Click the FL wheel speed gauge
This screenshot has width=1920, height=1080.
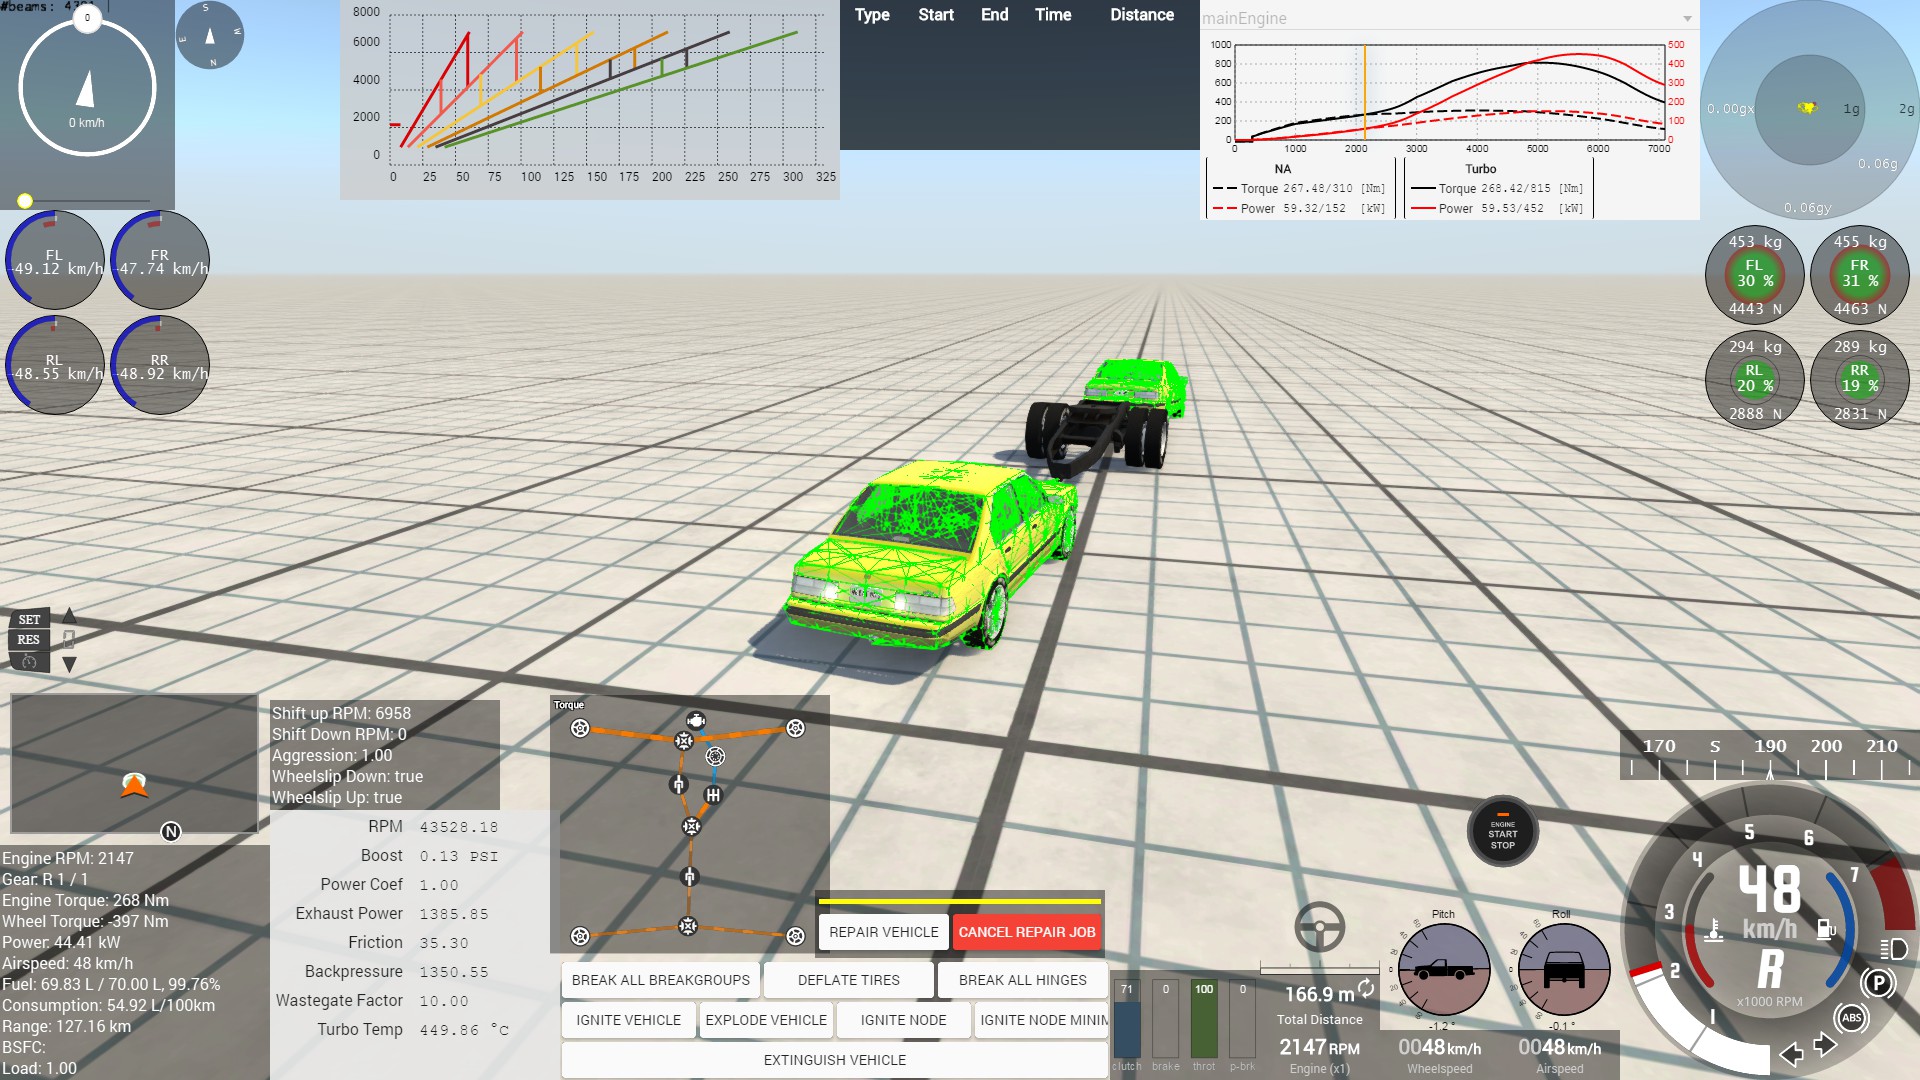click(54, 260)
